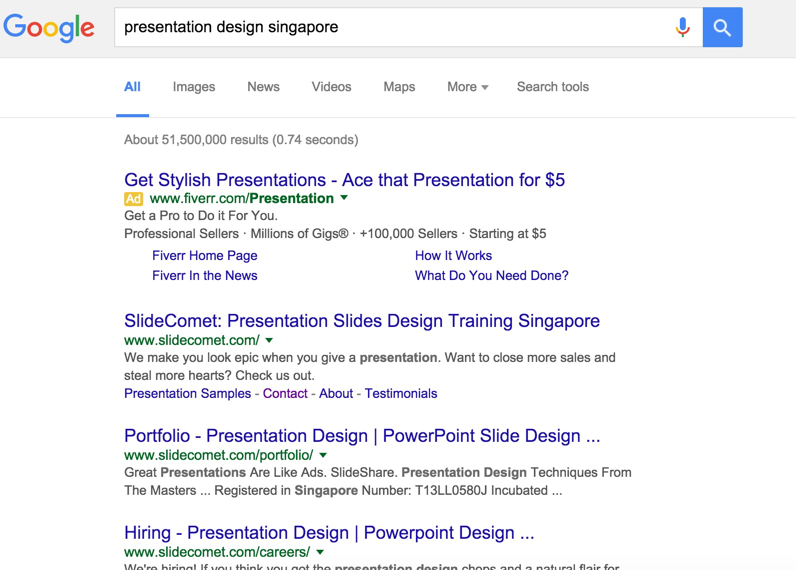The width and height of the screenshot is (796, 570).
Task: Click the www.slidecomet.com/ URL text
Action: 192,340
